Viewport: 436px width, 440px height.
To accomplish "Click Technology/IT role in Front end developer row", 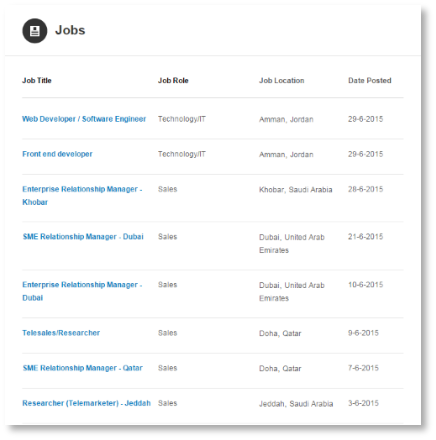I will [182, 154].
